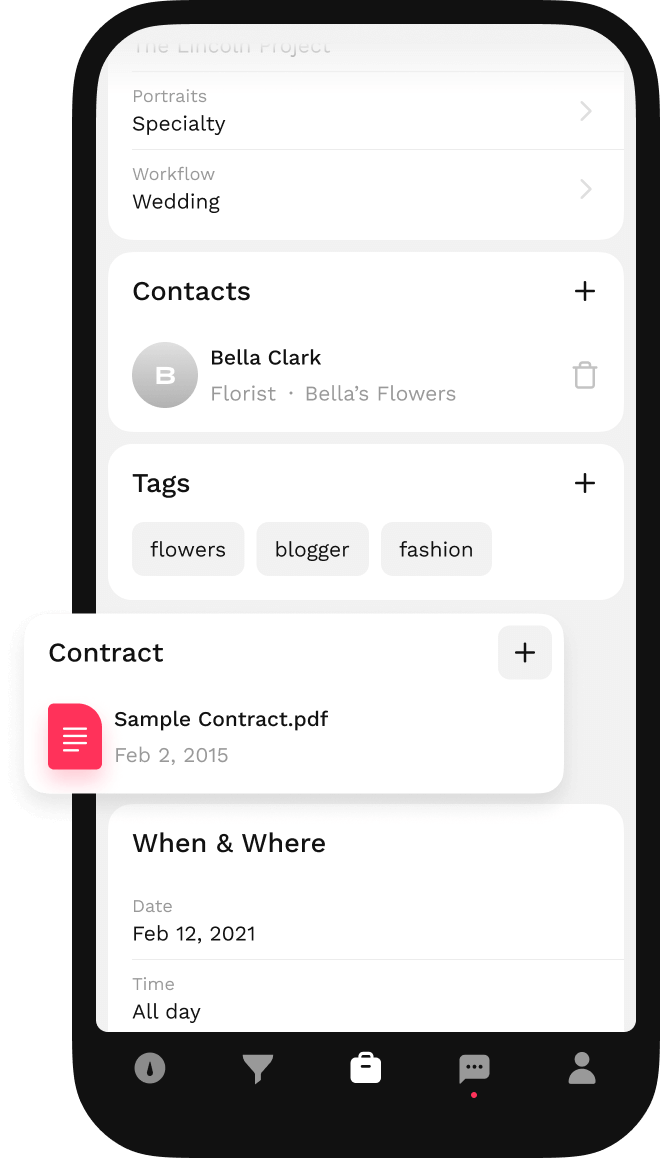Open the Contract plus button

(524, 652)
